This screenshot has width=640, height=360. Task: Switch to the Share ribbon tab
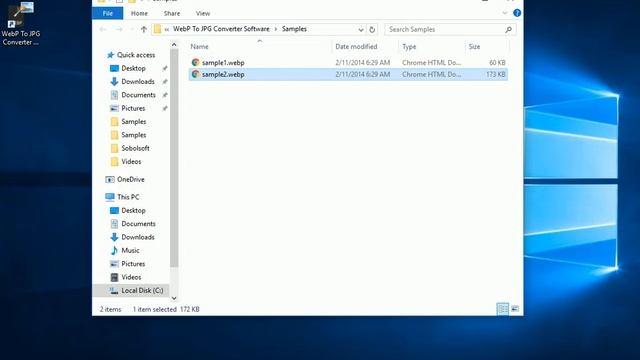click(x=172, y=13)
